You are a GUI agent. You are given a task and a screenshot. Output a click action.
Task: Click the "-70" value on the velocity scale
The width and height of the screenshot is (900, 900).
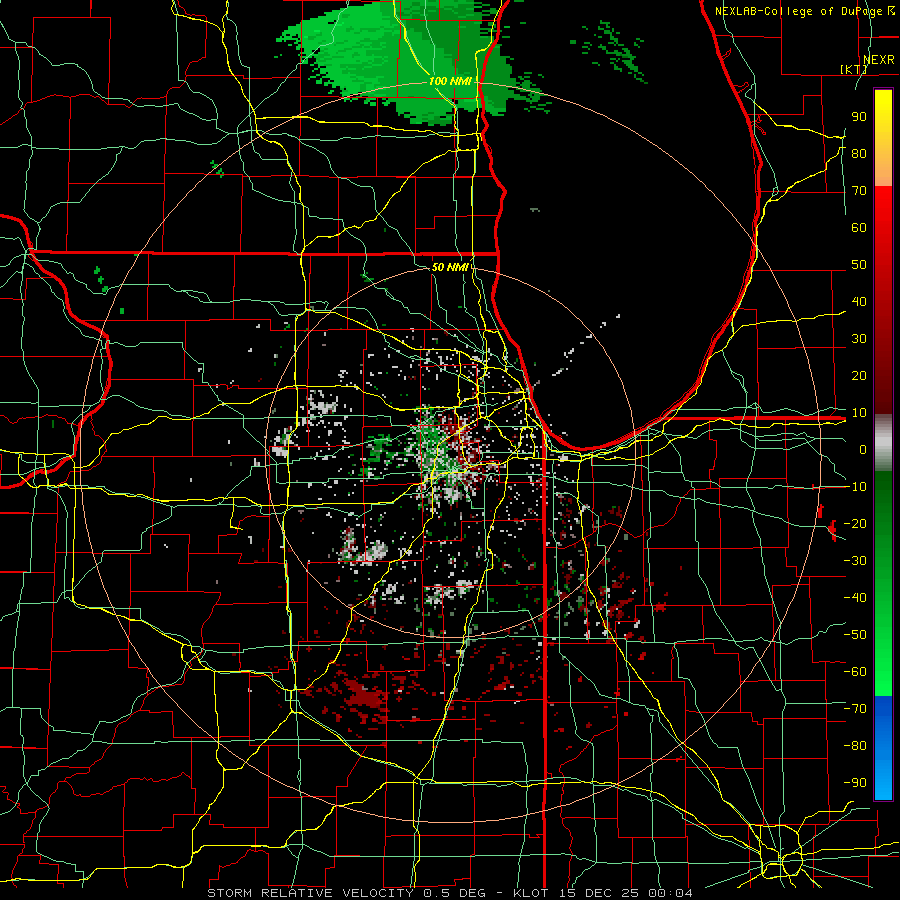(855, 709)
